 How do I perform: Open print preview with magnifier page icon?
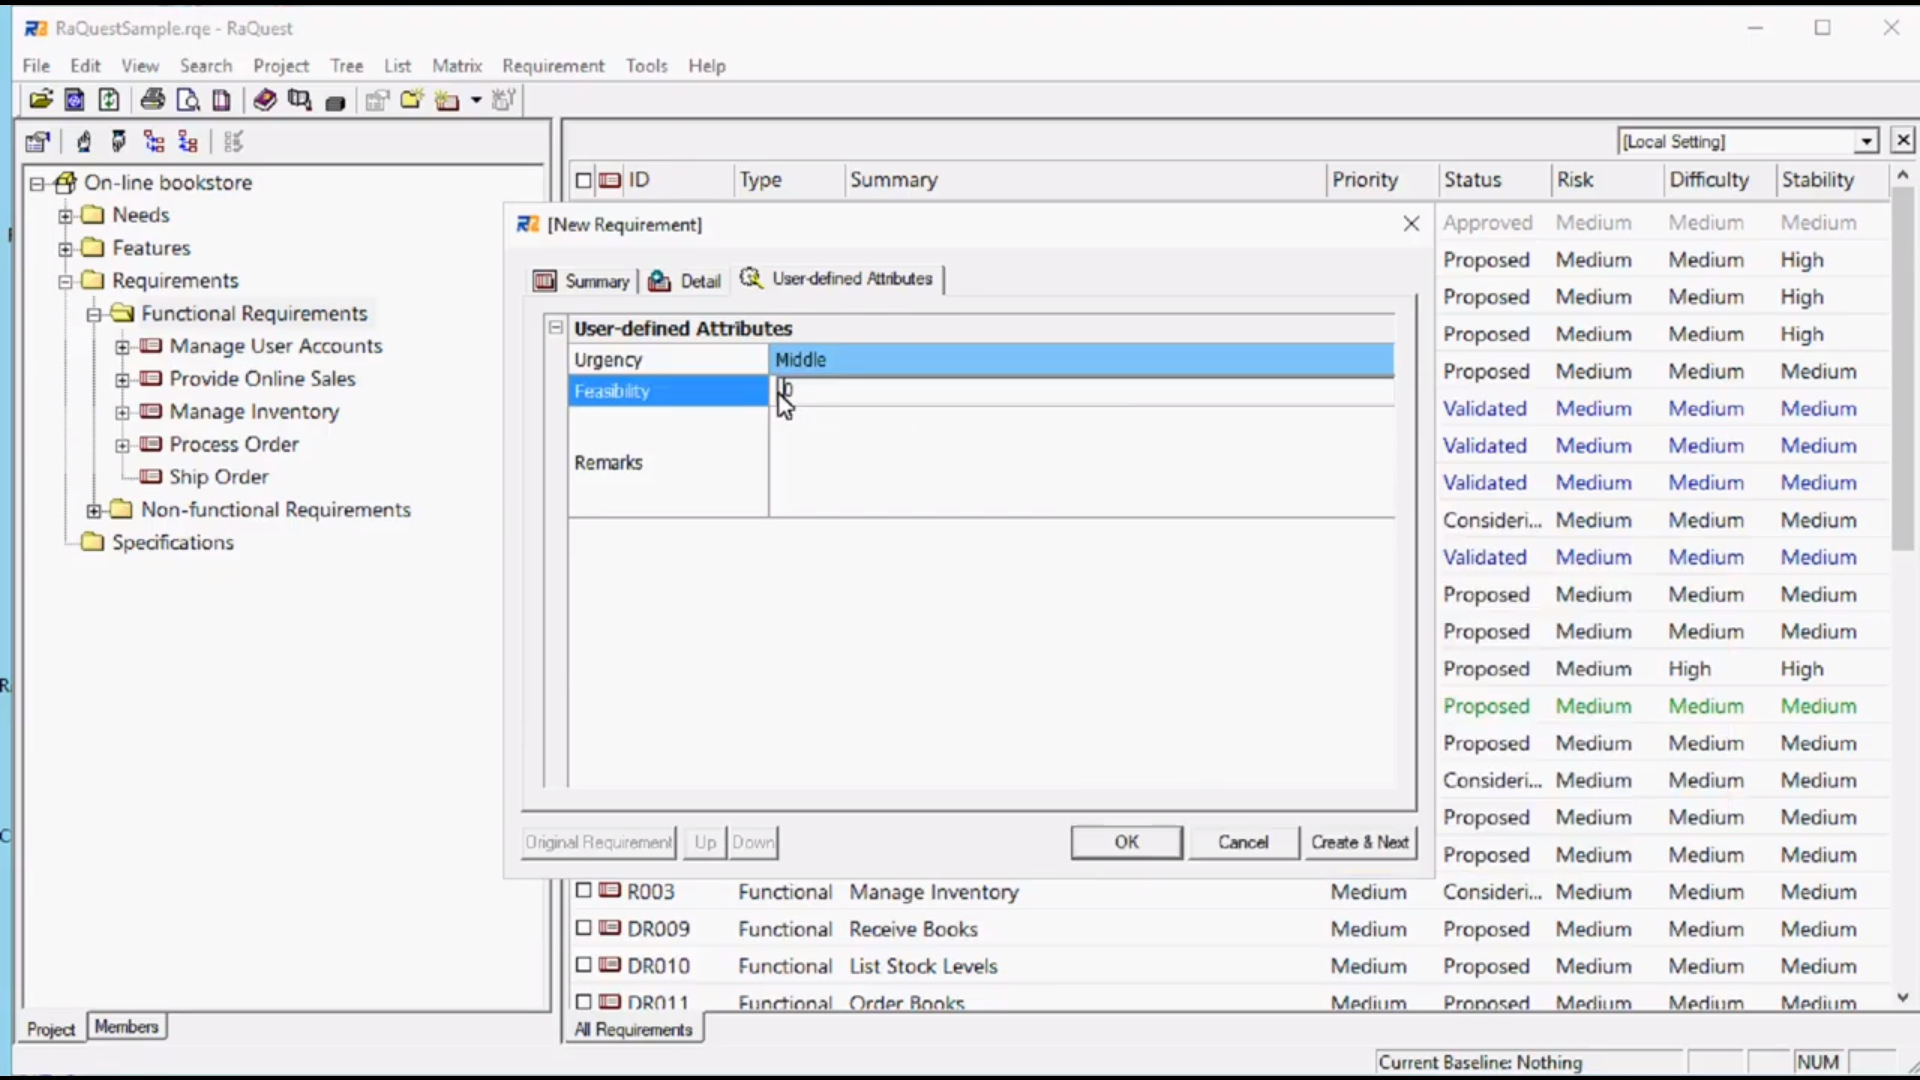pos(187,100)
